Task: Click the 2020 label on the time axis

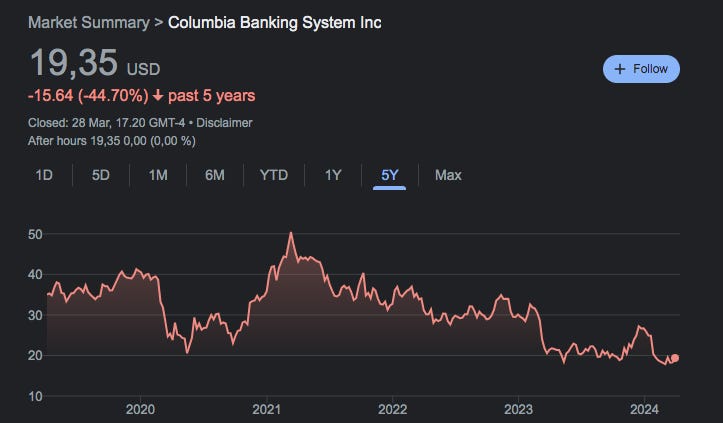Action: tap(140, 409)
